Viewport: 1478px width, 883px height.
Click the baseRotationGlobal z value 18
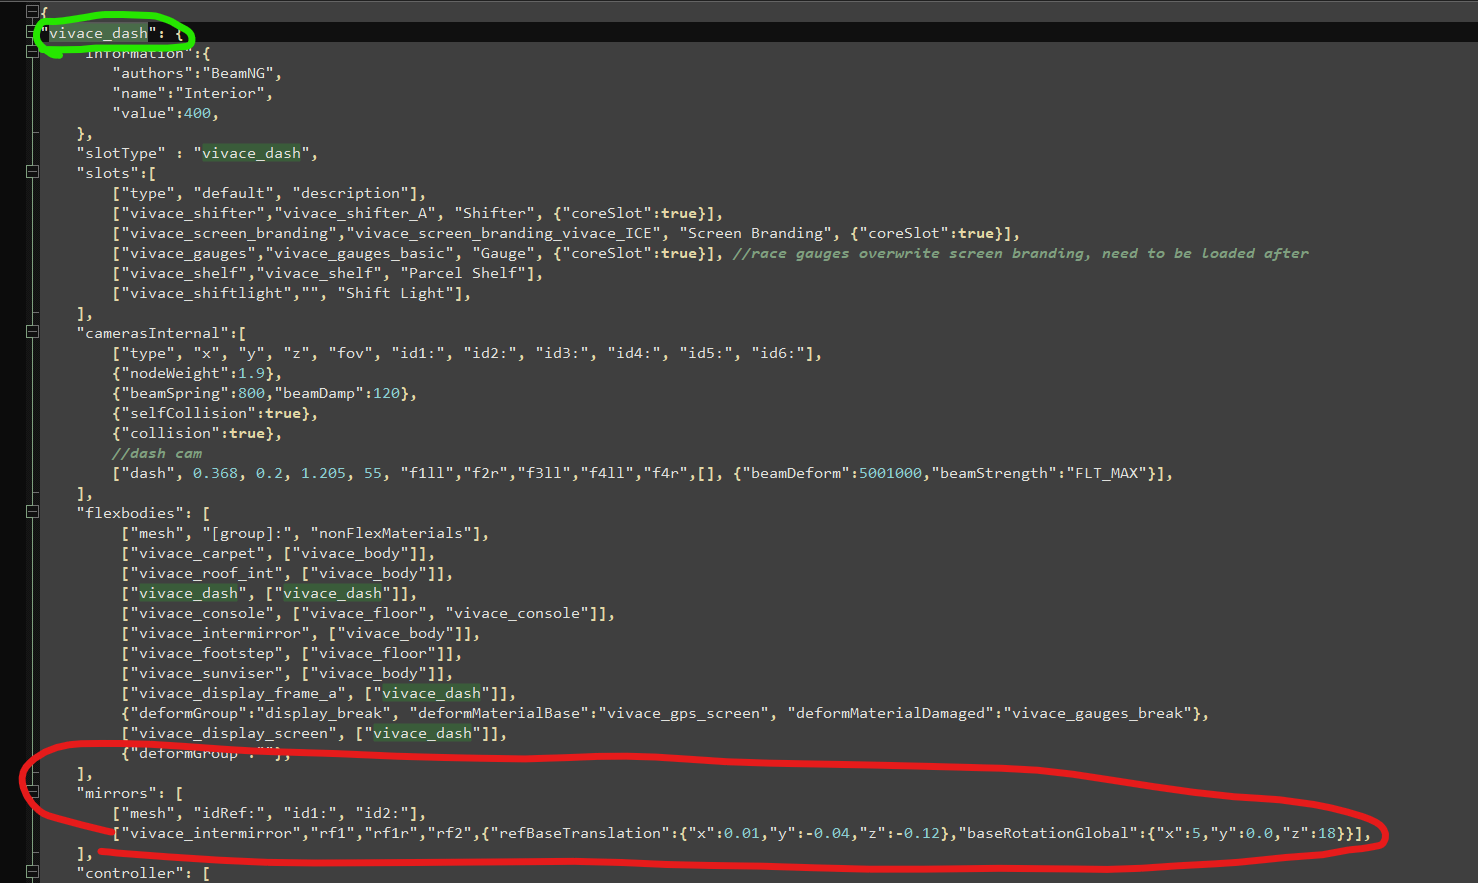pos(1326,833)
